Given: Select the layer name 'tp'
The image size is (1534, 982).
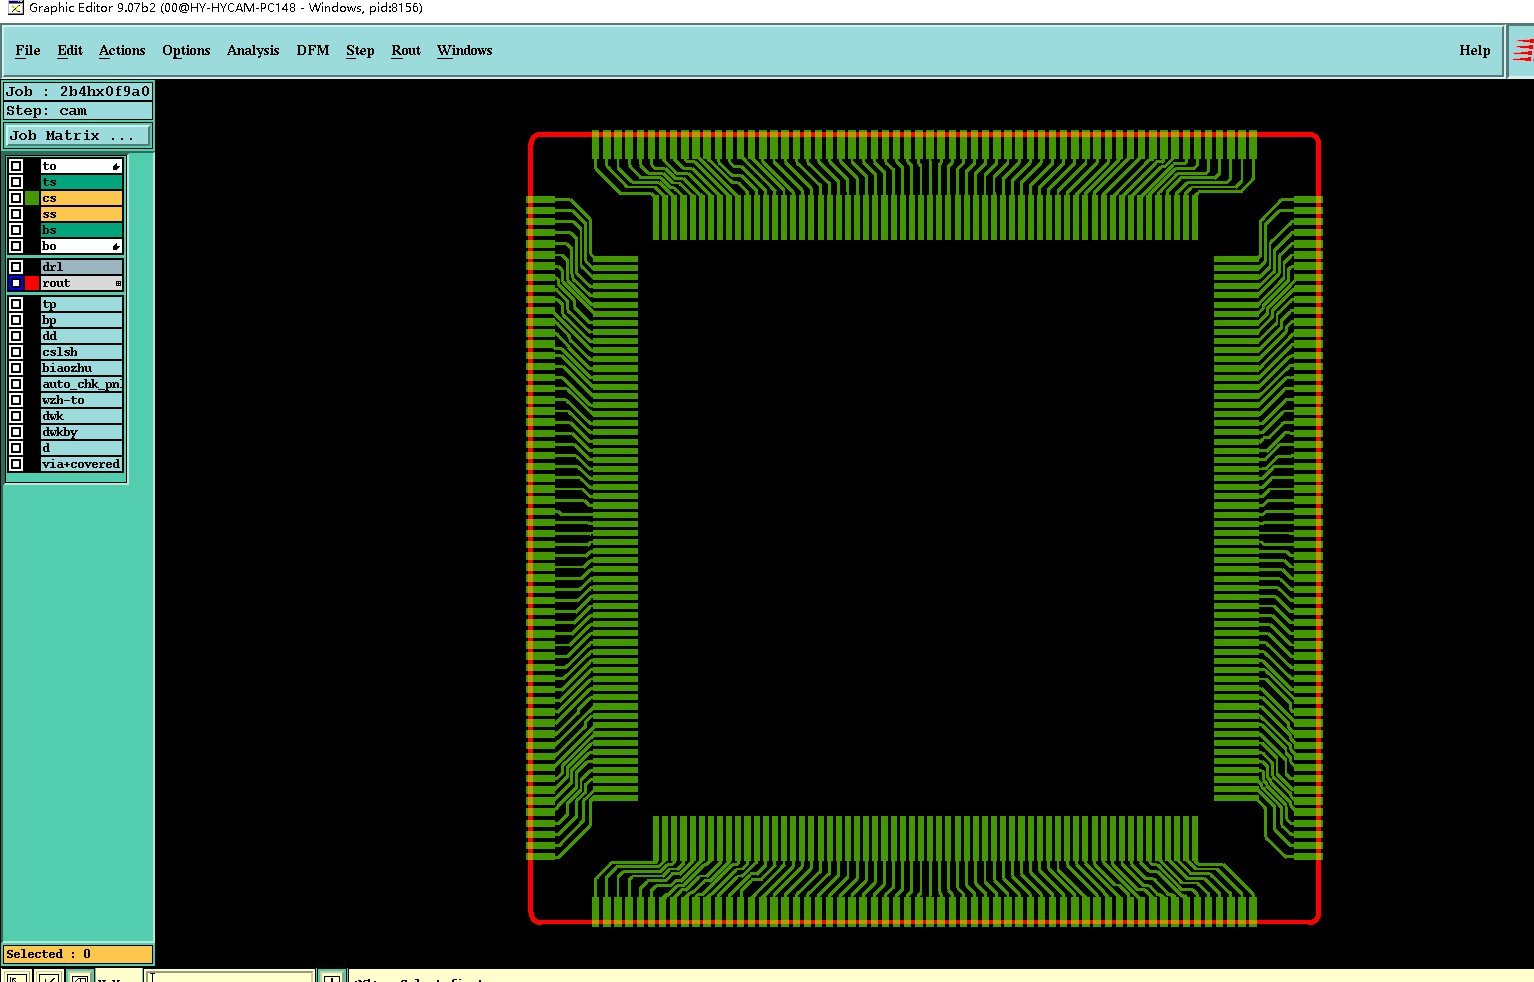Looking at the screenshot, I should coord(81,304).
